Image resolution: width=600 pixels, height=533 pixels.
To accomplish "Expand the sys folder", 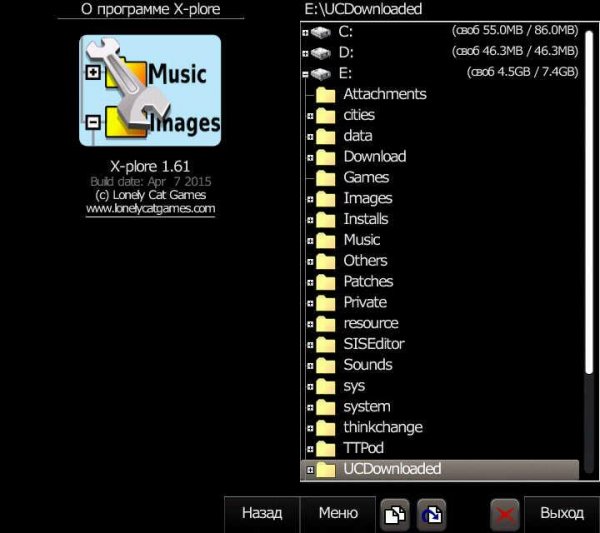I will click(310, 387).
